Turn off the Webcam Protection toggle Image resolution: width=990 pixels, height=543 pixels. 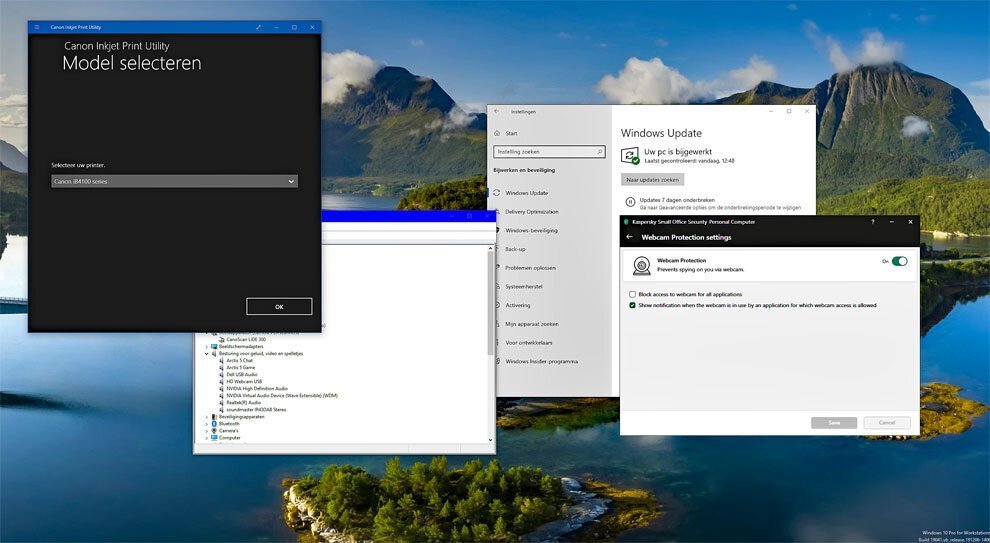coord(899,261)
